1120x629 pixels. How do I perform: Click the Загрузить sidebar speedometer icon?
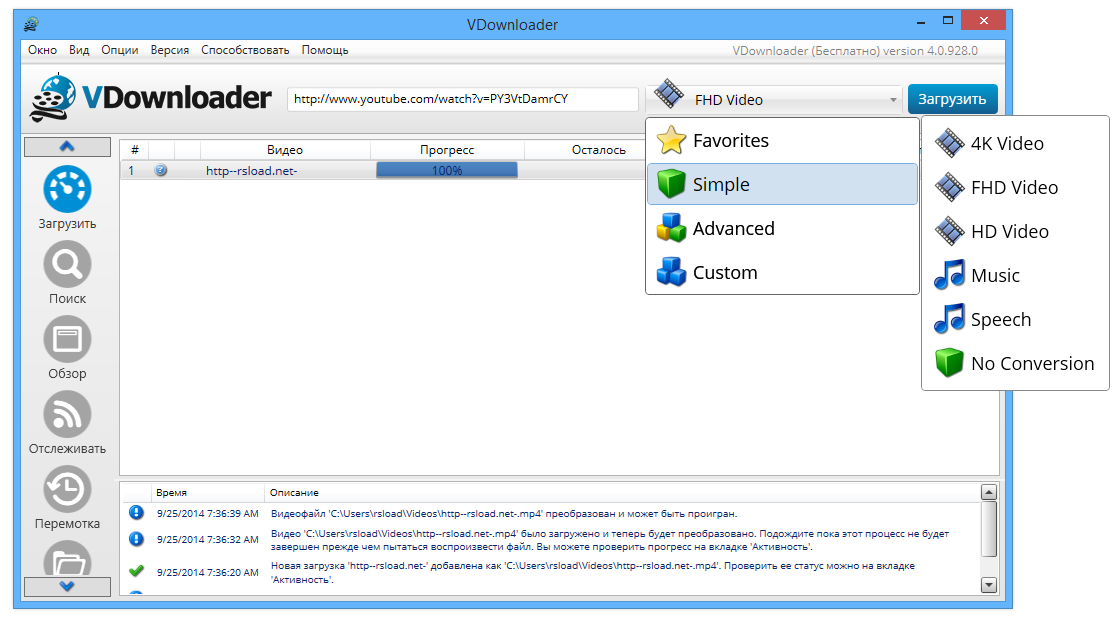click(67, 189)
